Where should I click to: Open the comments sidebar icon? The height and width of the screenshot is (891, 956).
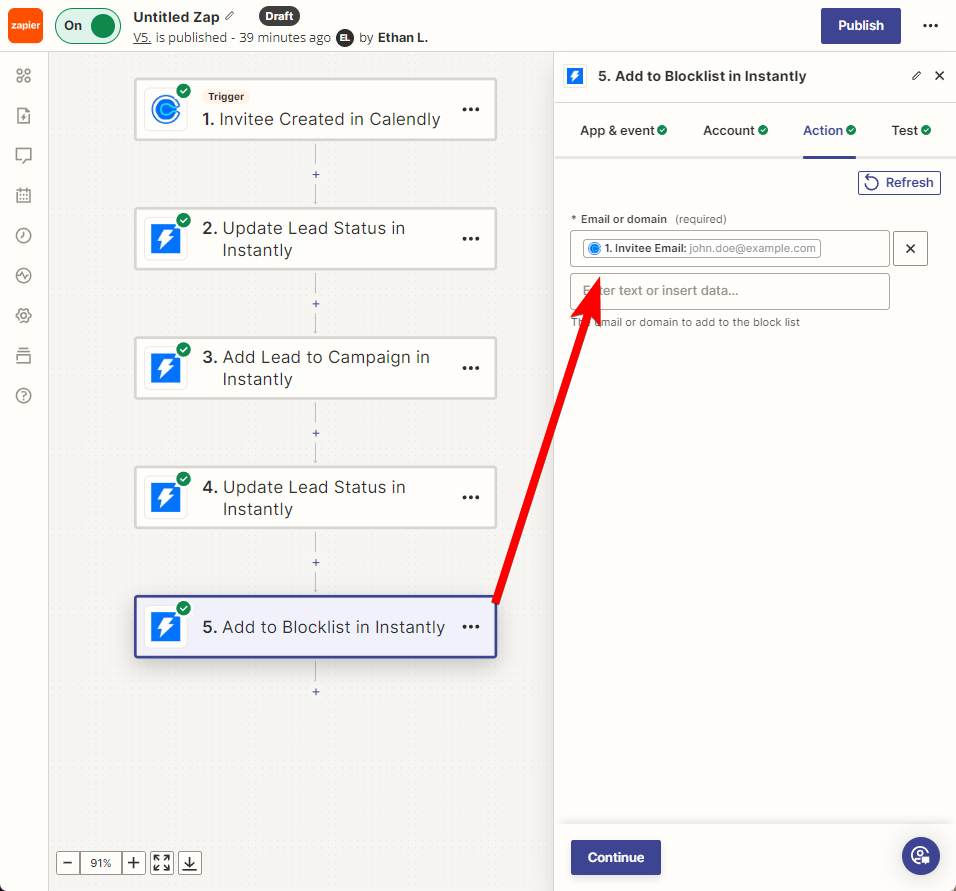pos(24,156)
